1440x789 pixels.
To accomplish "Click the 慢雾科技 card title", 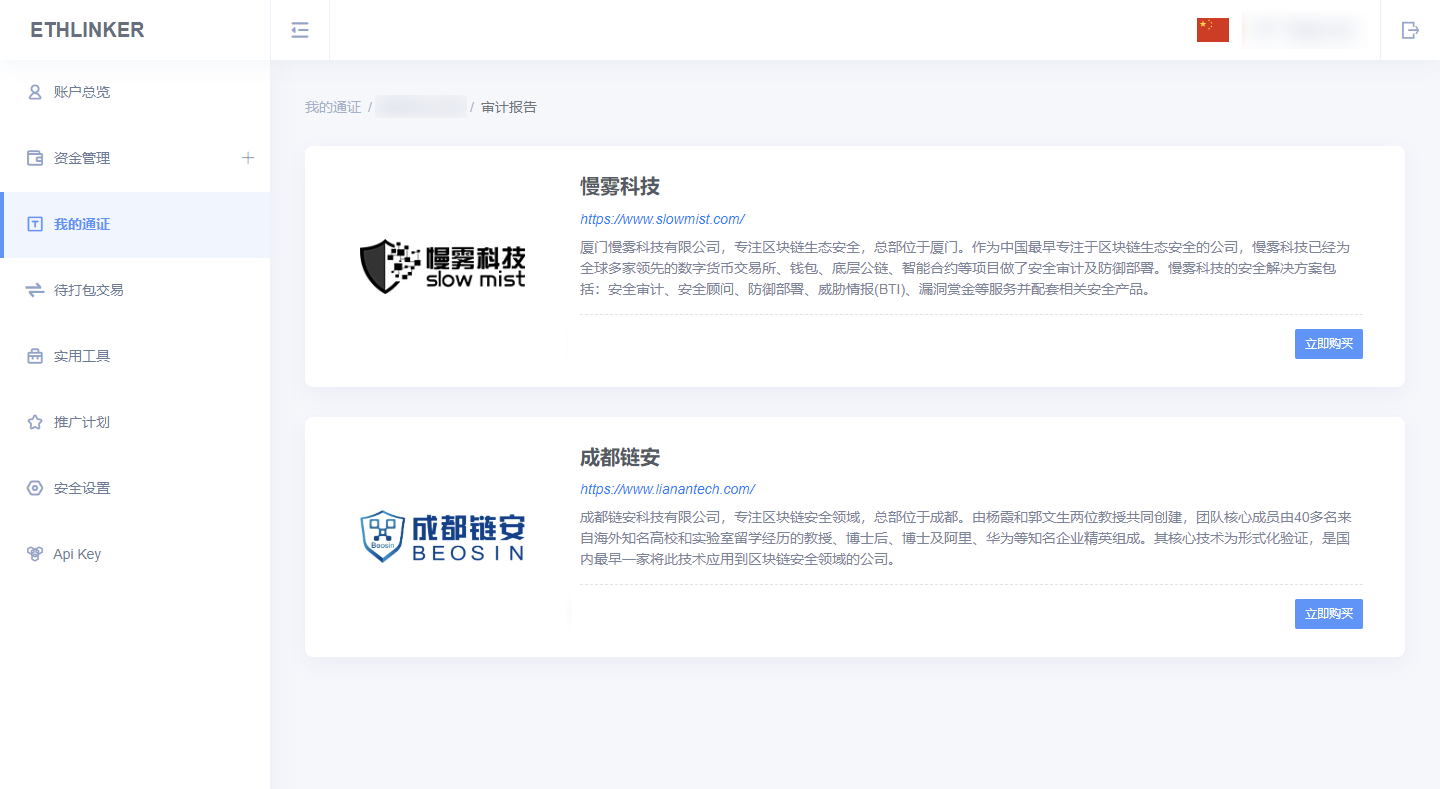I will tap(620, 187).
